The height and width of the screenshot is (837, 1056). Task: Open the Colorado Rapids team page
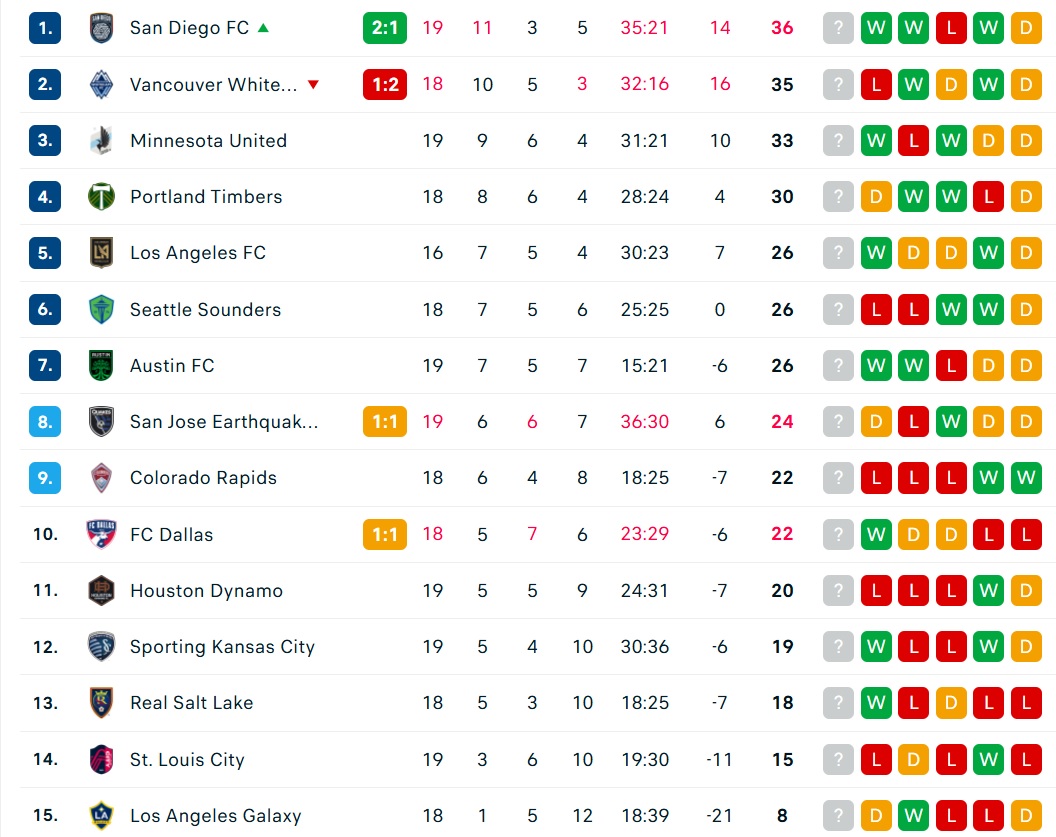click(203, 478)
